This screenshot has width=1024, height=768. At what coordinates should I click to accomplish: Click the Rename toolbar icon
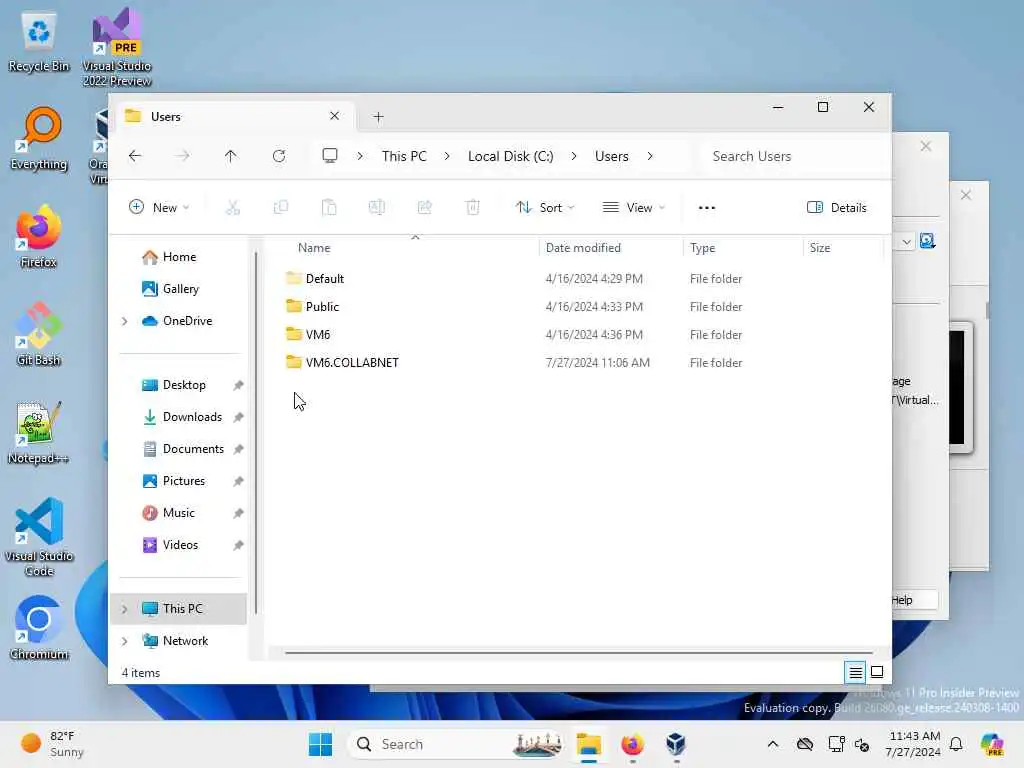pyautogui.click(x=377, y=208)
